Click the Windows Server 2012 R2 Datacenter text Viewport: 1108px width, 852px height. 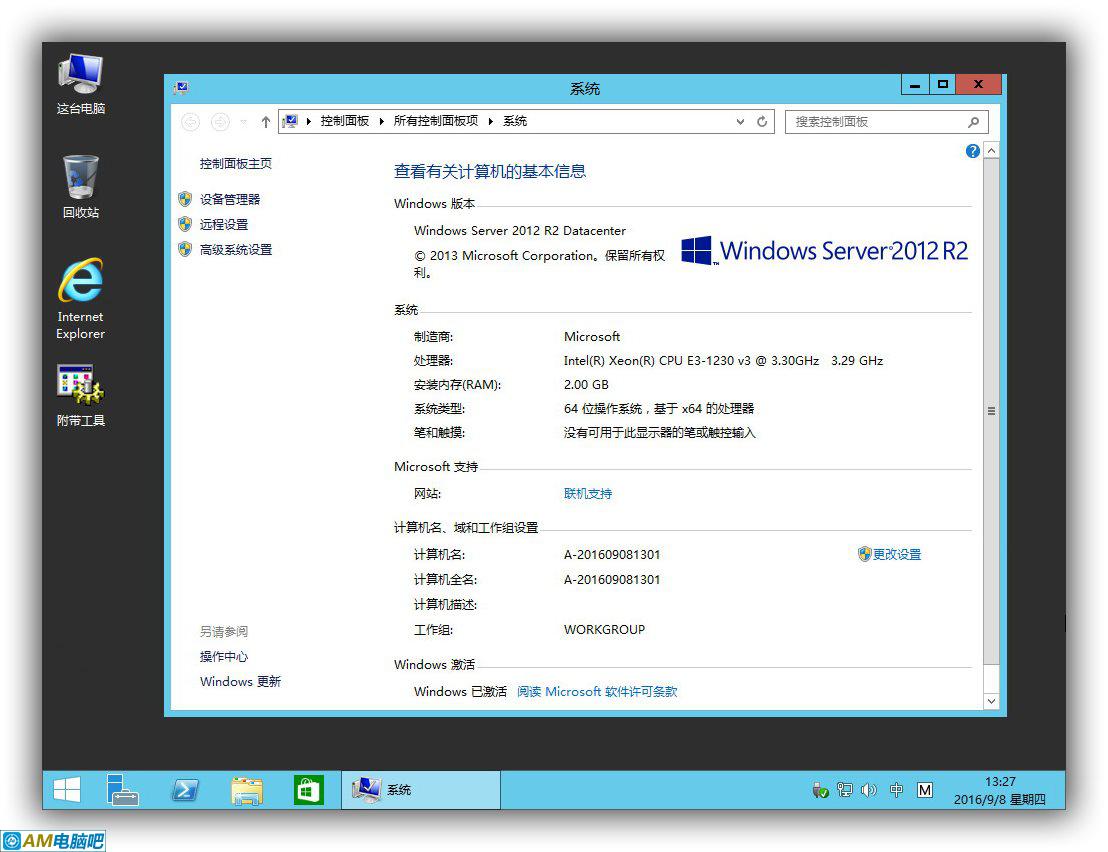point(519,230)
